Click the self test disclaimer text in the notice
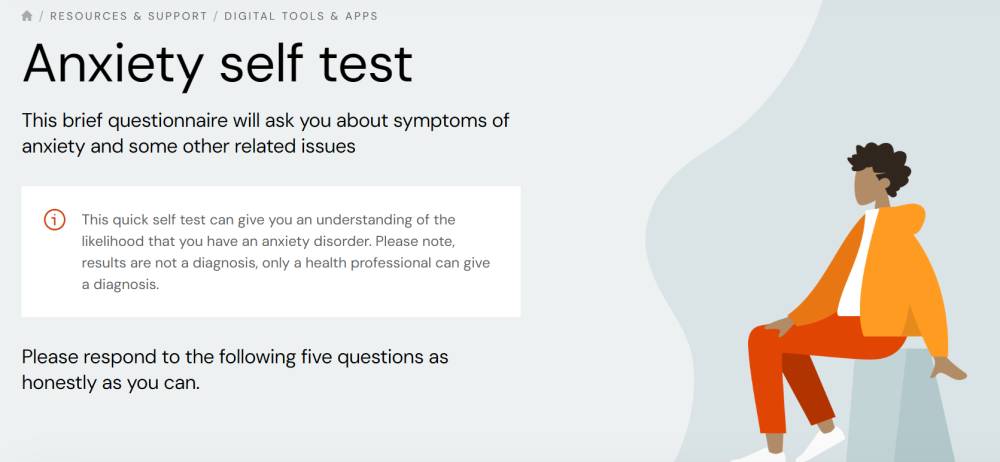Image resolution: width=1000 pixels, height=462 pixels. pos(286,252)
